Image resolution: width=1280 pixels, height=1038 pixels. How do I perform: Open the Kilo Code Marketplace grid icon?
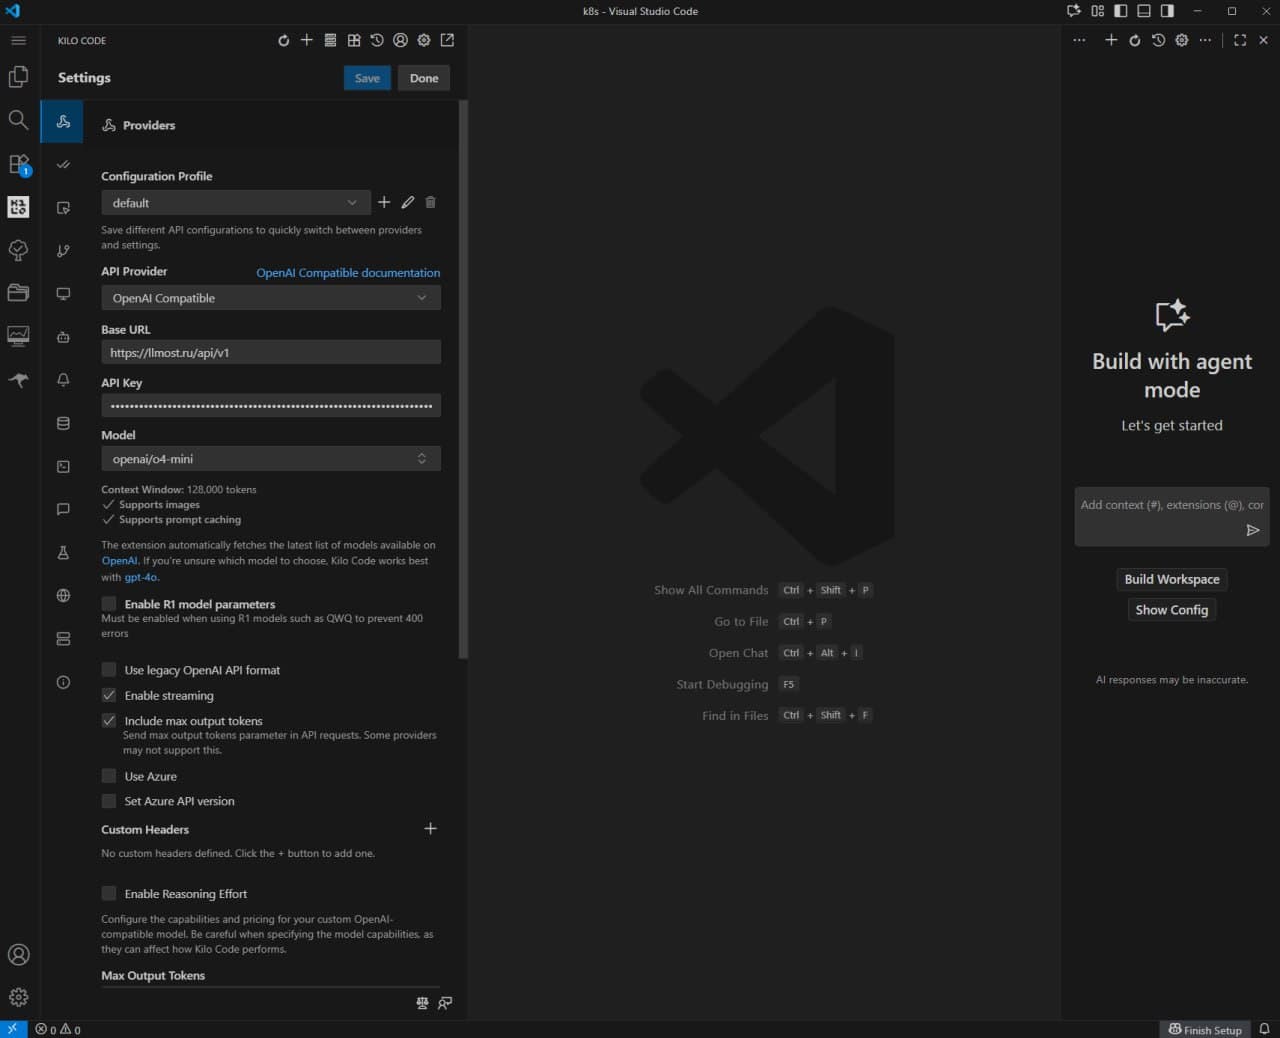(x=354, y=40)
